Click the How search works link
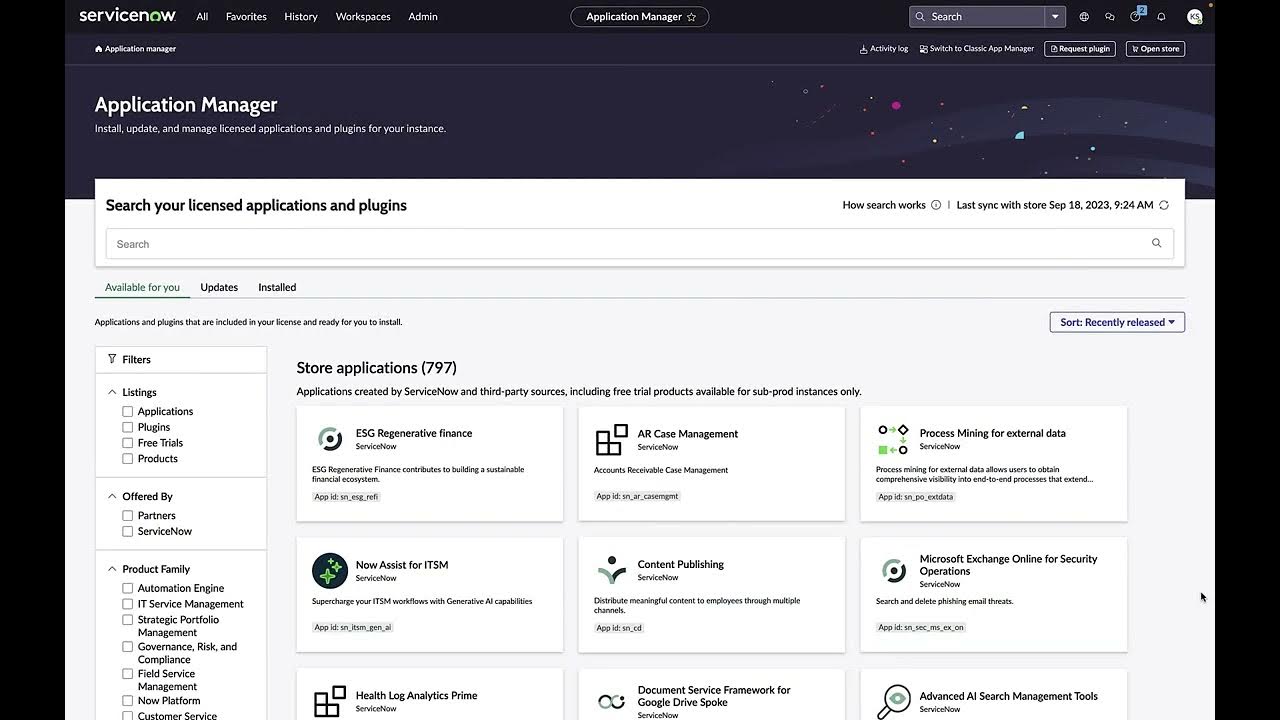This screenshot has width=1280, height=720. coord(884,205)
